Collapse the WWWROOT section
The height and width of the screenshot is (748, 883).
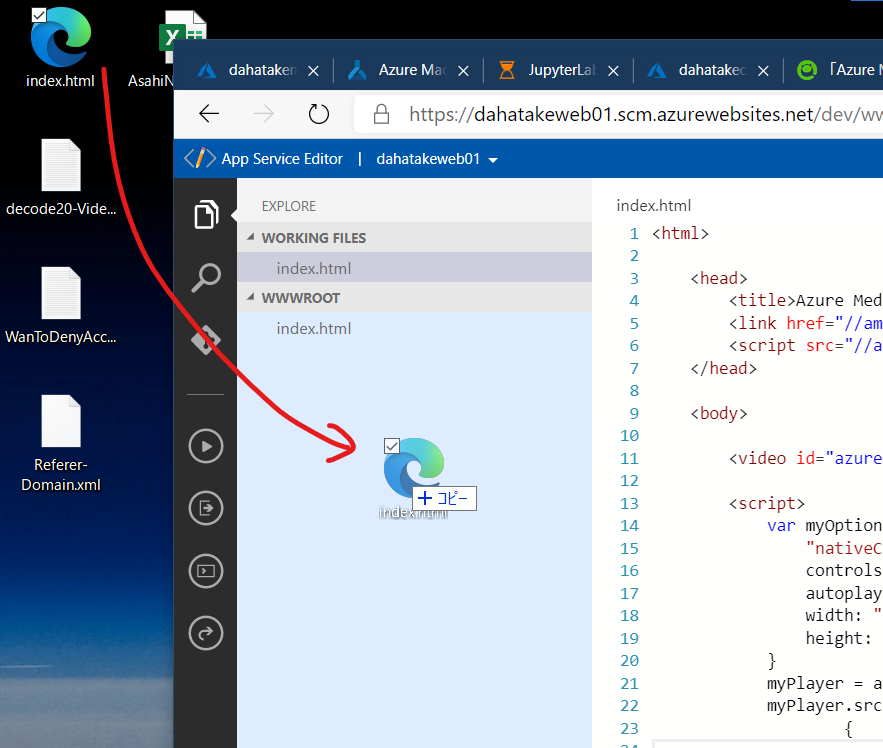251,297
